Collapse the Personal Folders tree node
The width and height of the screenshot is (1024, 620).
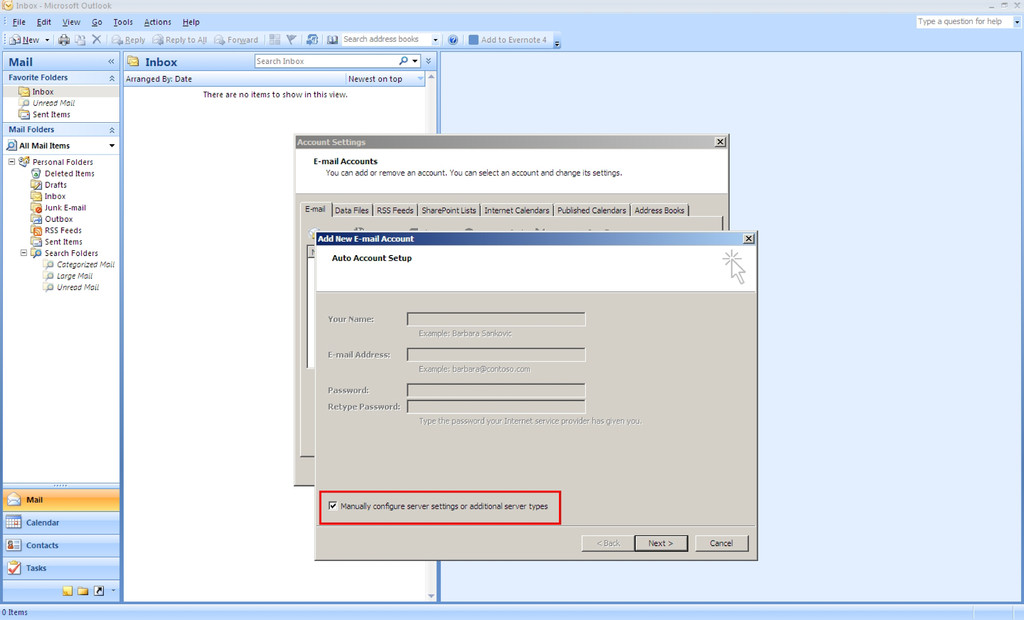coord(11,161)
